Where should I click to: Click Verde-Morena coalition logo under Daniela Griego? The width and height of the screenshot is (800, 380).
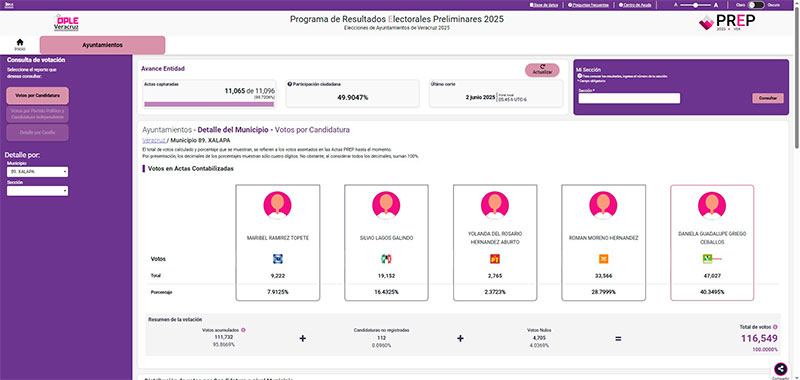pos(712,259)
